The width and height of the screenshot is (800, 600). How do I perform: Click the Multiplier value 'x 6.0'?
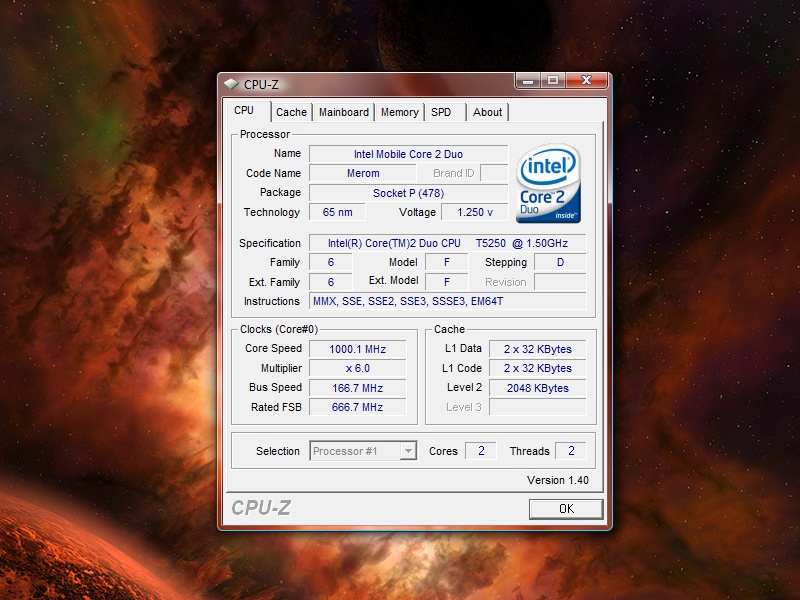click(357, 368)
